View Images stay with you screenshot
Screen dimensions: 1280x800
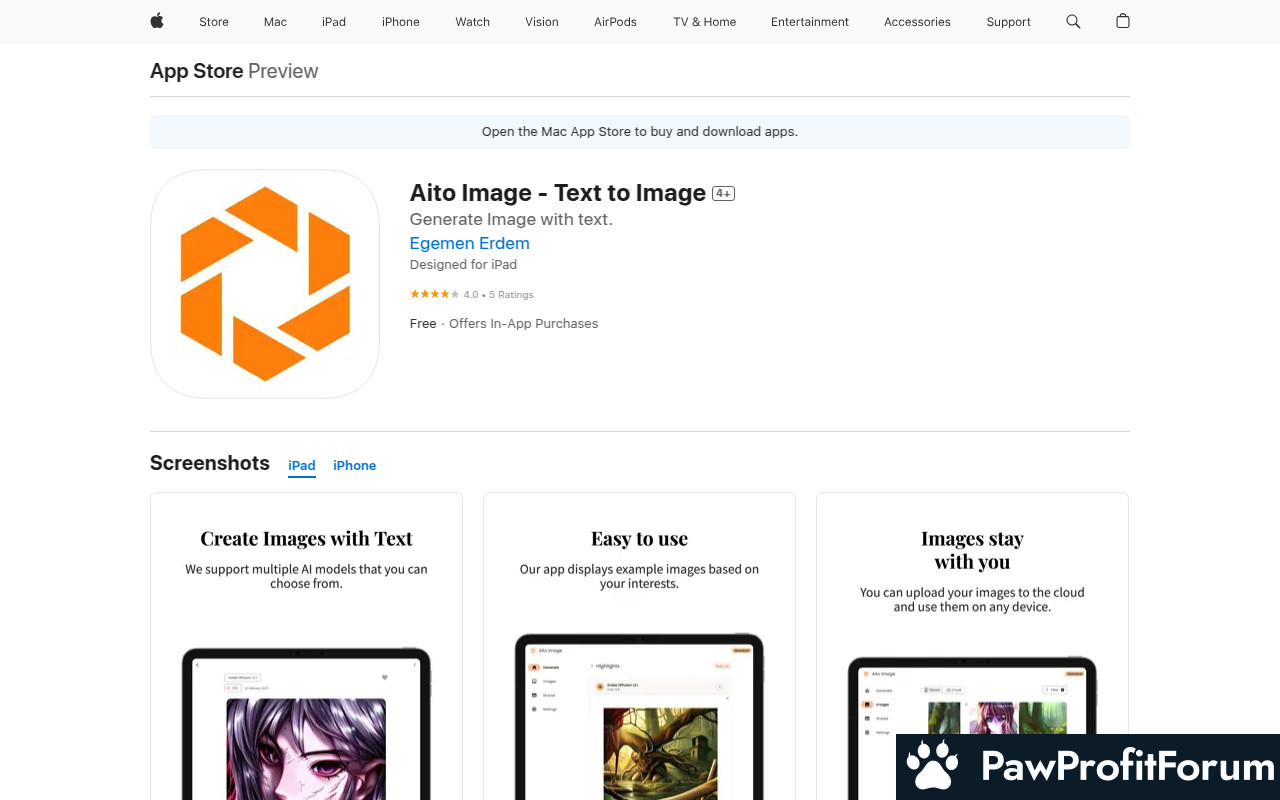coord(972,646)
